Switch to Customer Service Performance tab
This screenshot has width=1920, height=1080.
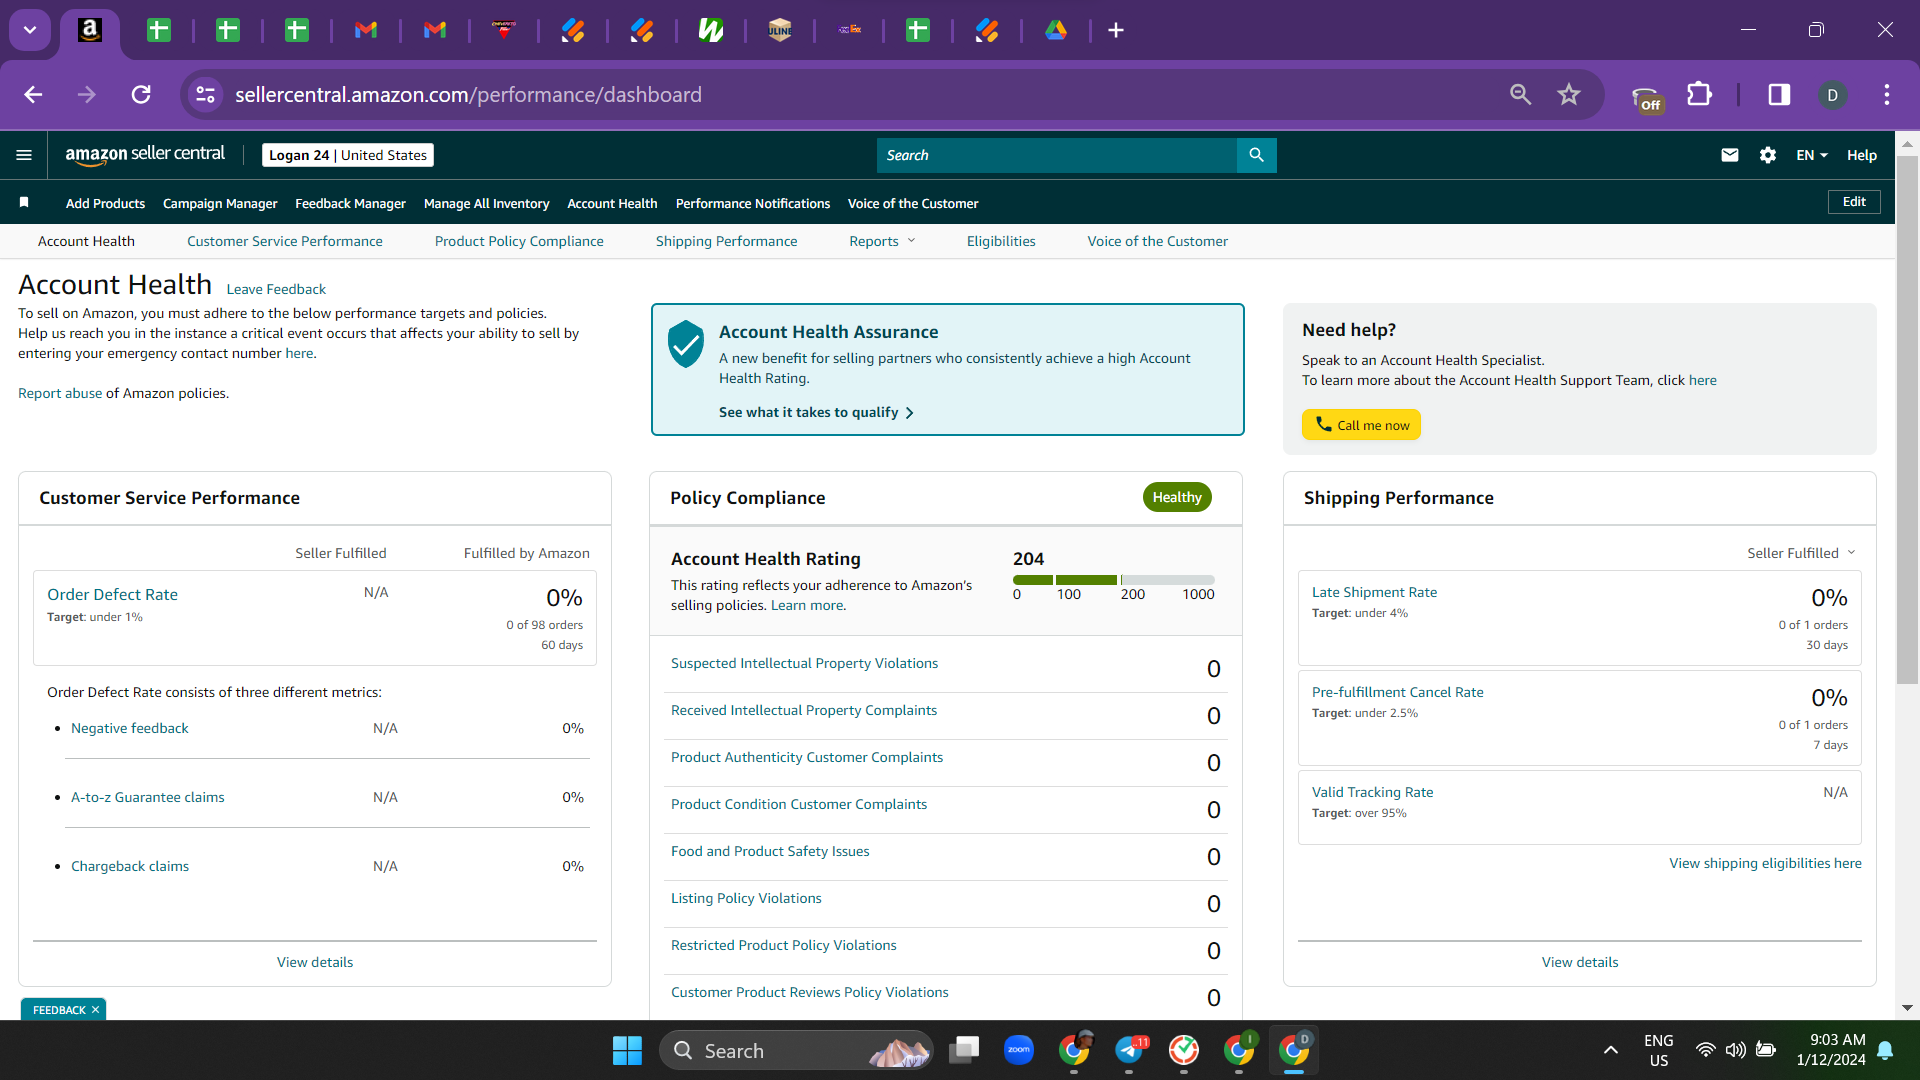coord(284,241)
